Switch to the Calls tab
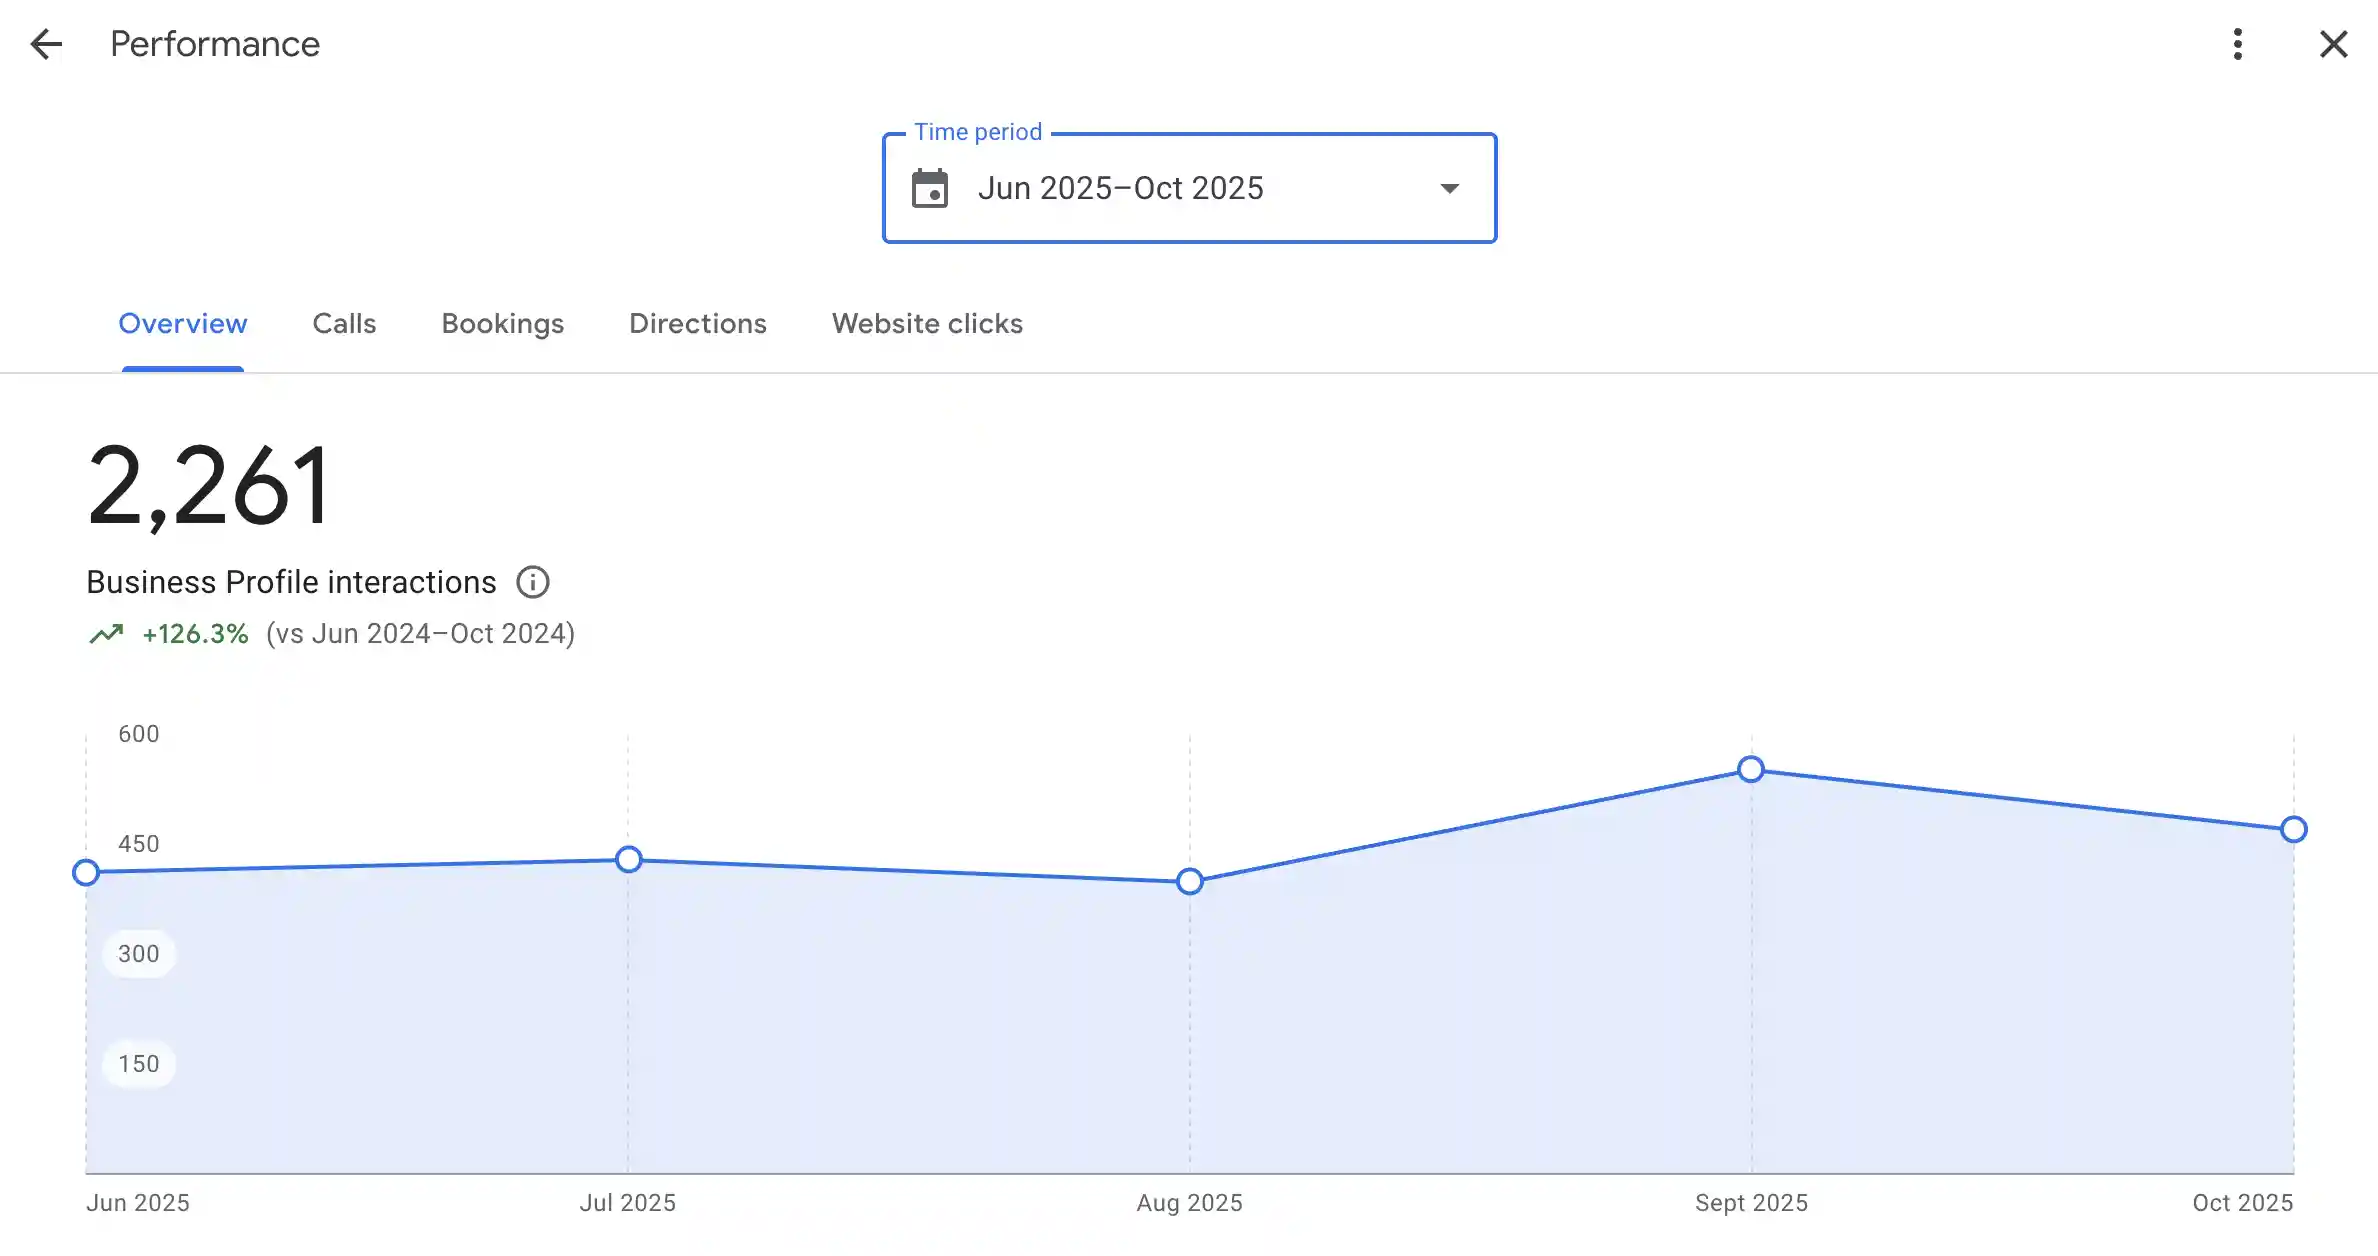The image size is (2378, 1256). coord(344,324)
